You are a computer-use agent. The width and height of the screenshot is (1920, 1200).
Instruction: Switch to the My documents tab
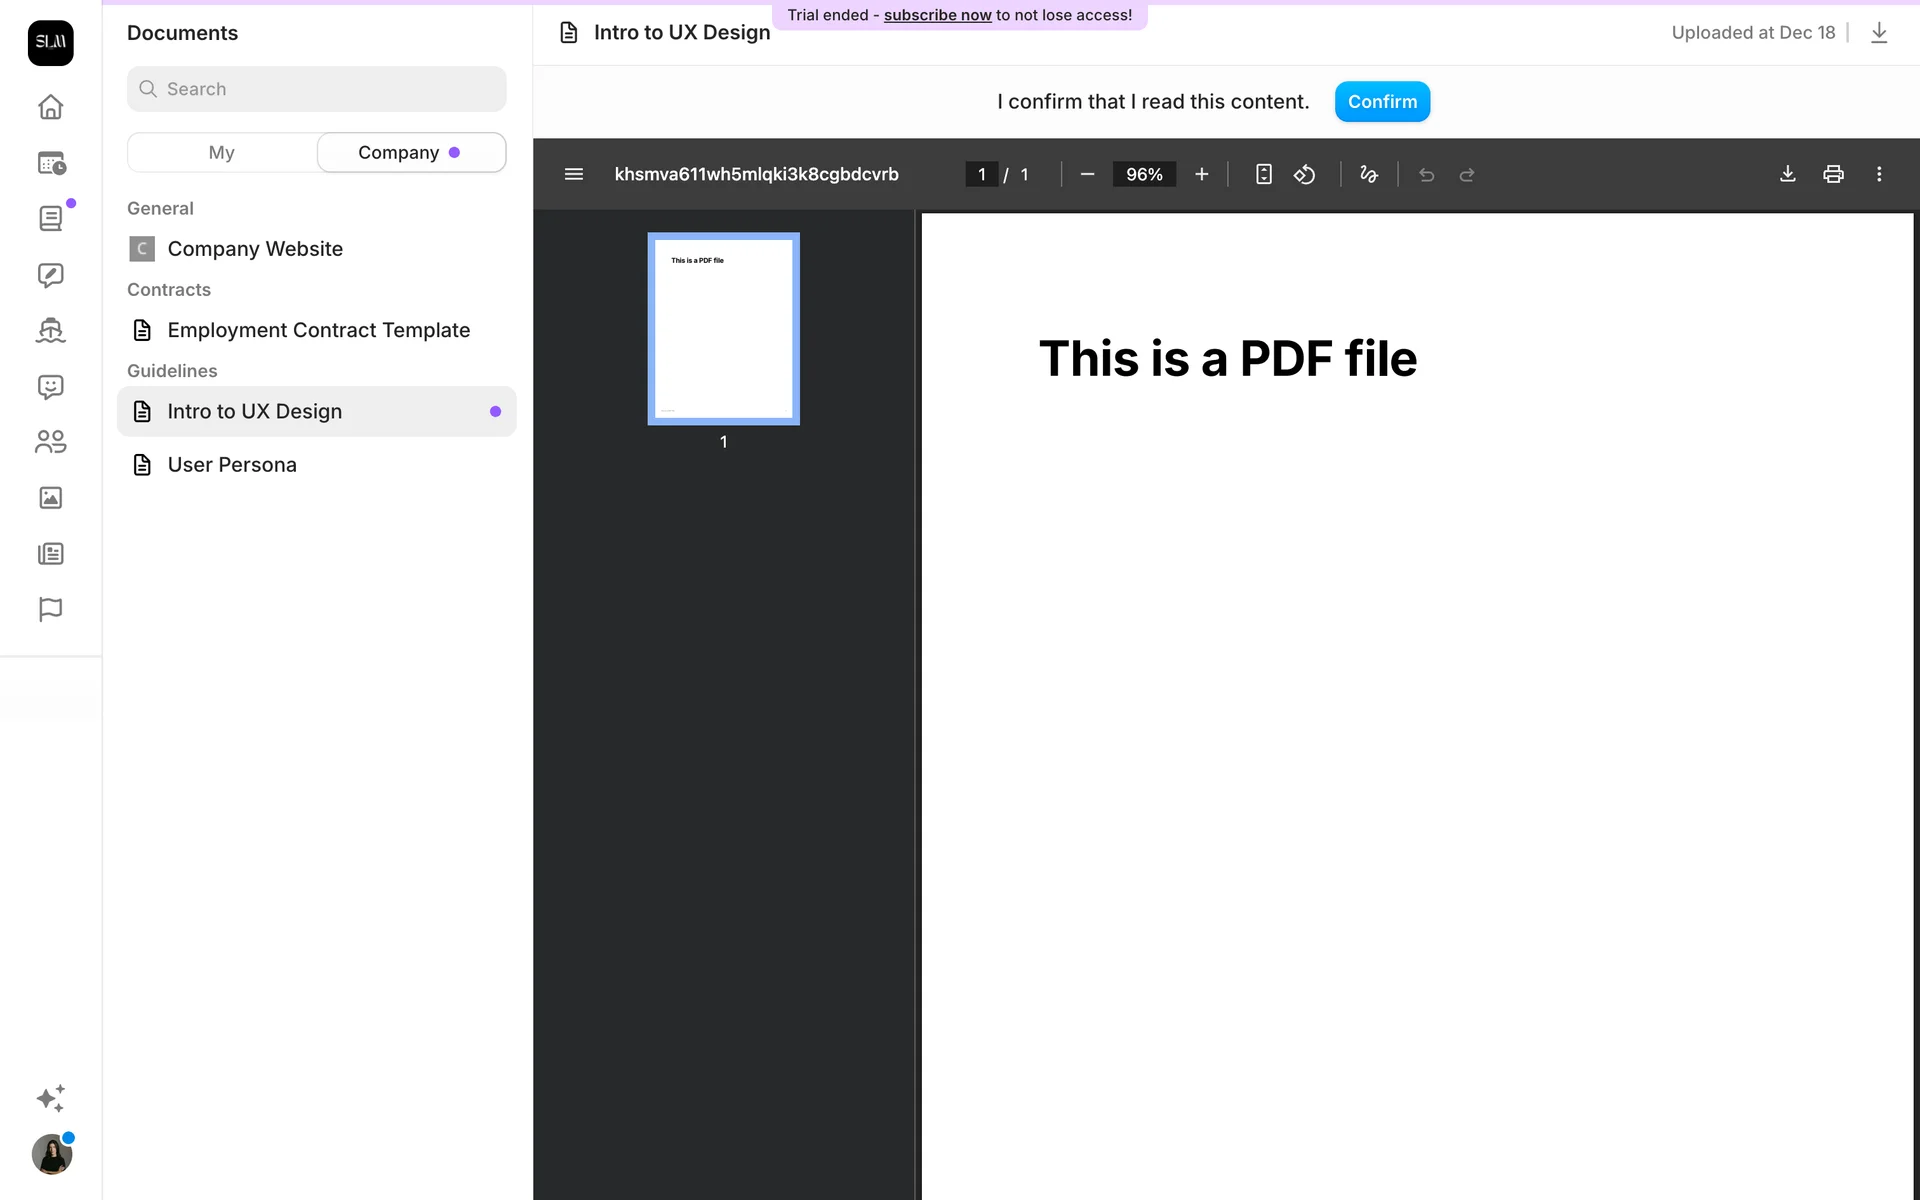coord(222,152)
